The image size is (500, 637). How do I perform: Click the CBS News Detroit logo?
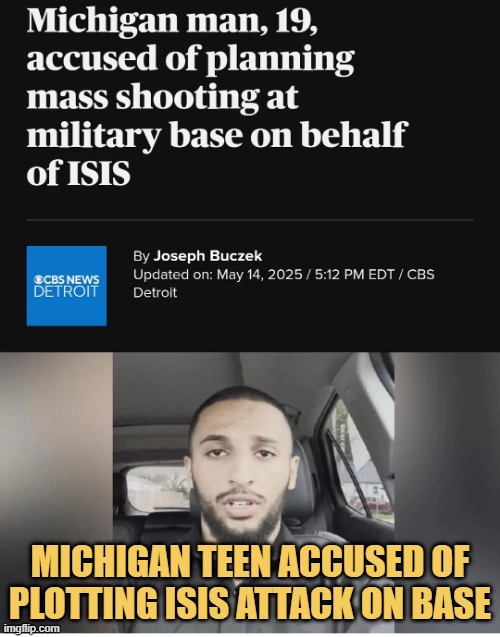coord(67,286)
